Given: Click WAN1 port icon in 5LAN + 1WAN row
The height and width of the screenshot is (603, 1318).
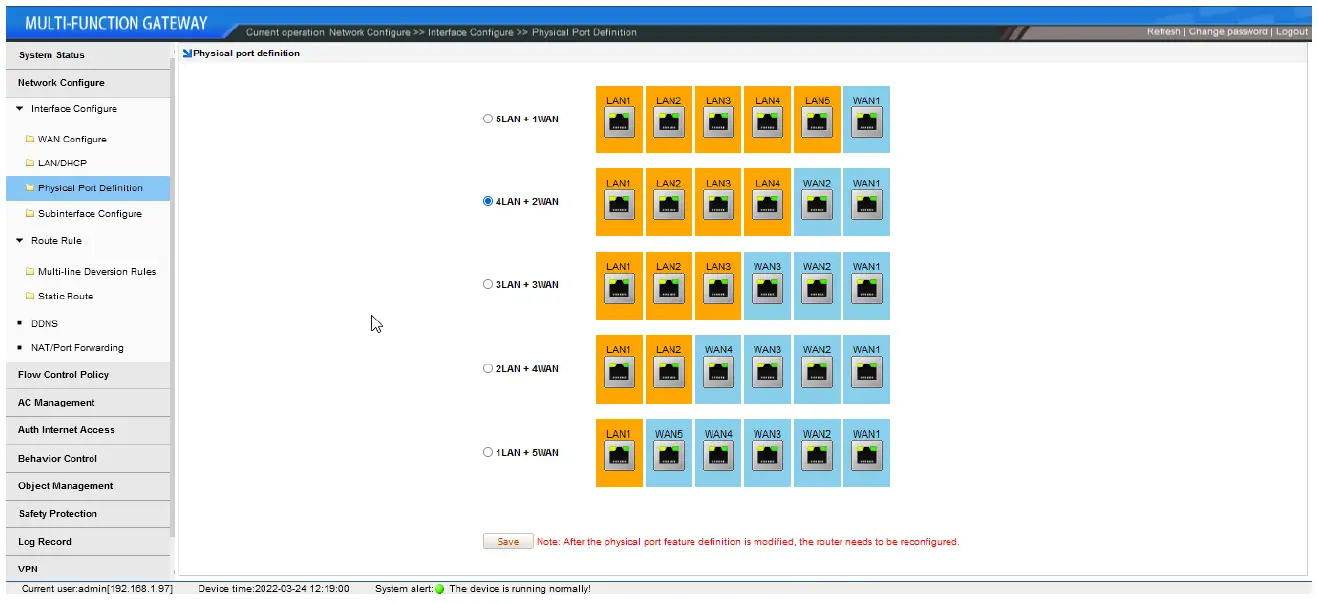Looking at the screenshot, I should point(866,123).
